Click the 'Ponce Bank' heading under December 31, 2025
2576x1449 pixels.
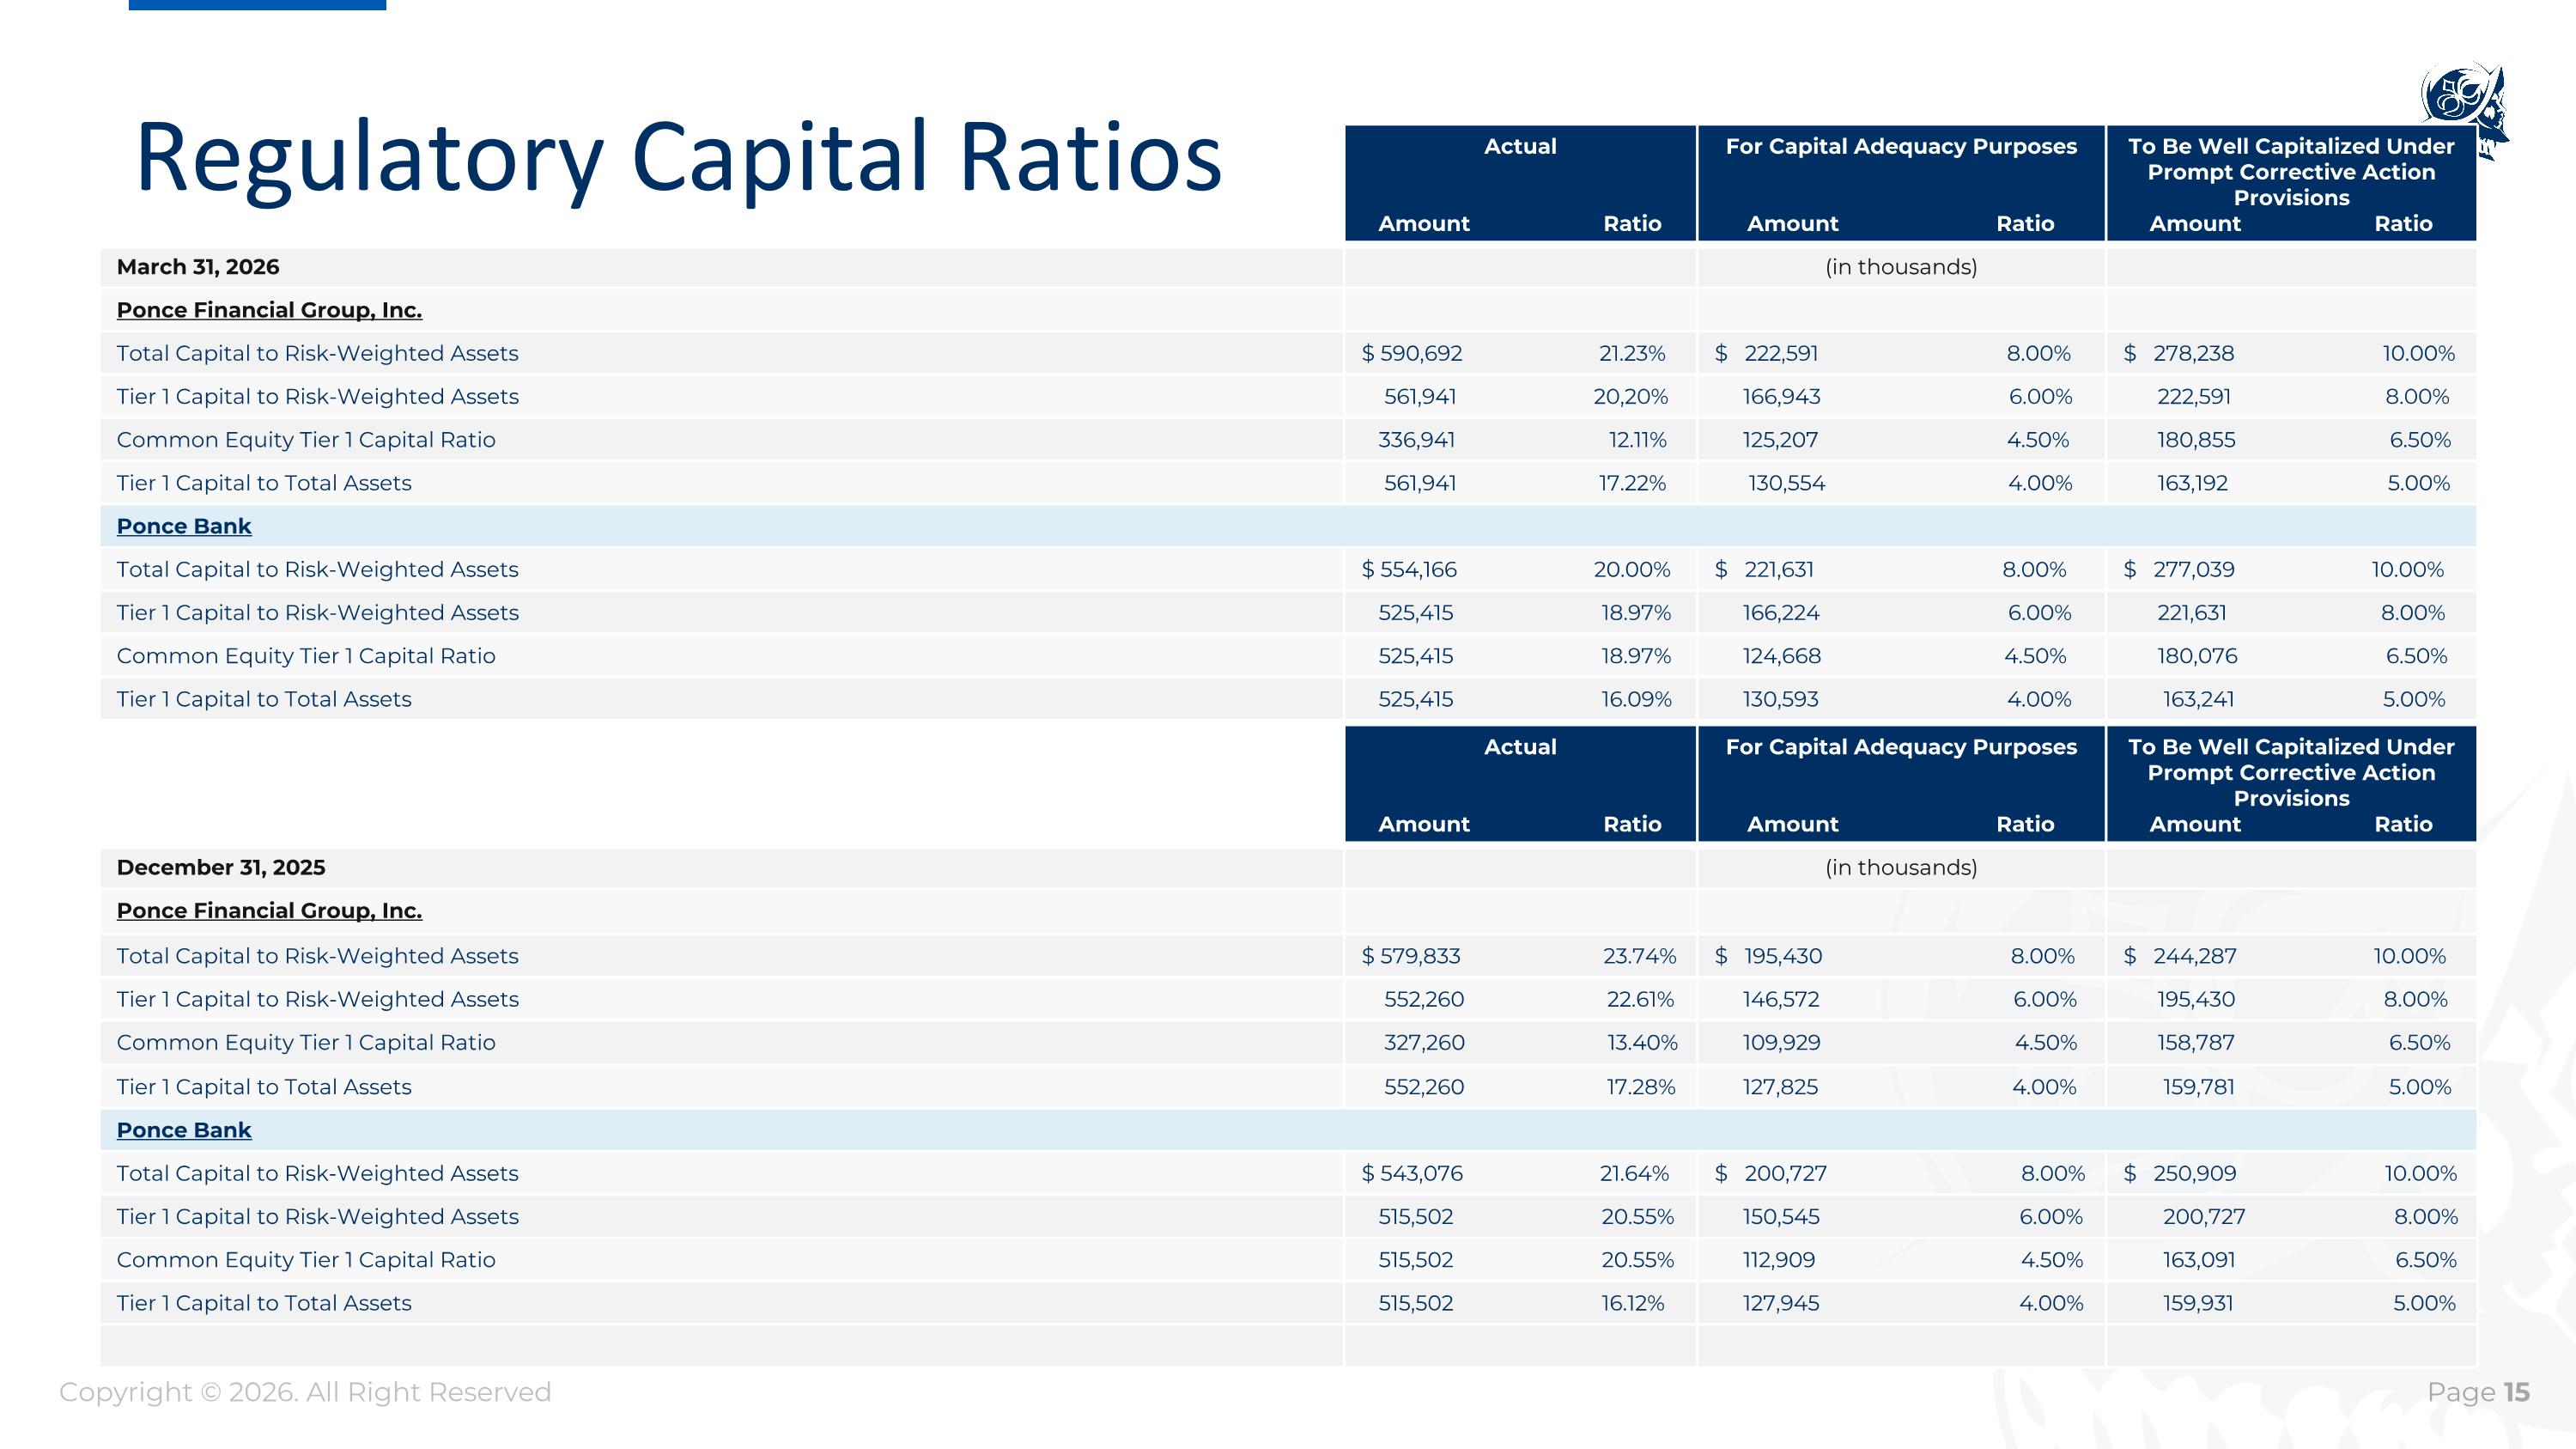coord(184,1130)
